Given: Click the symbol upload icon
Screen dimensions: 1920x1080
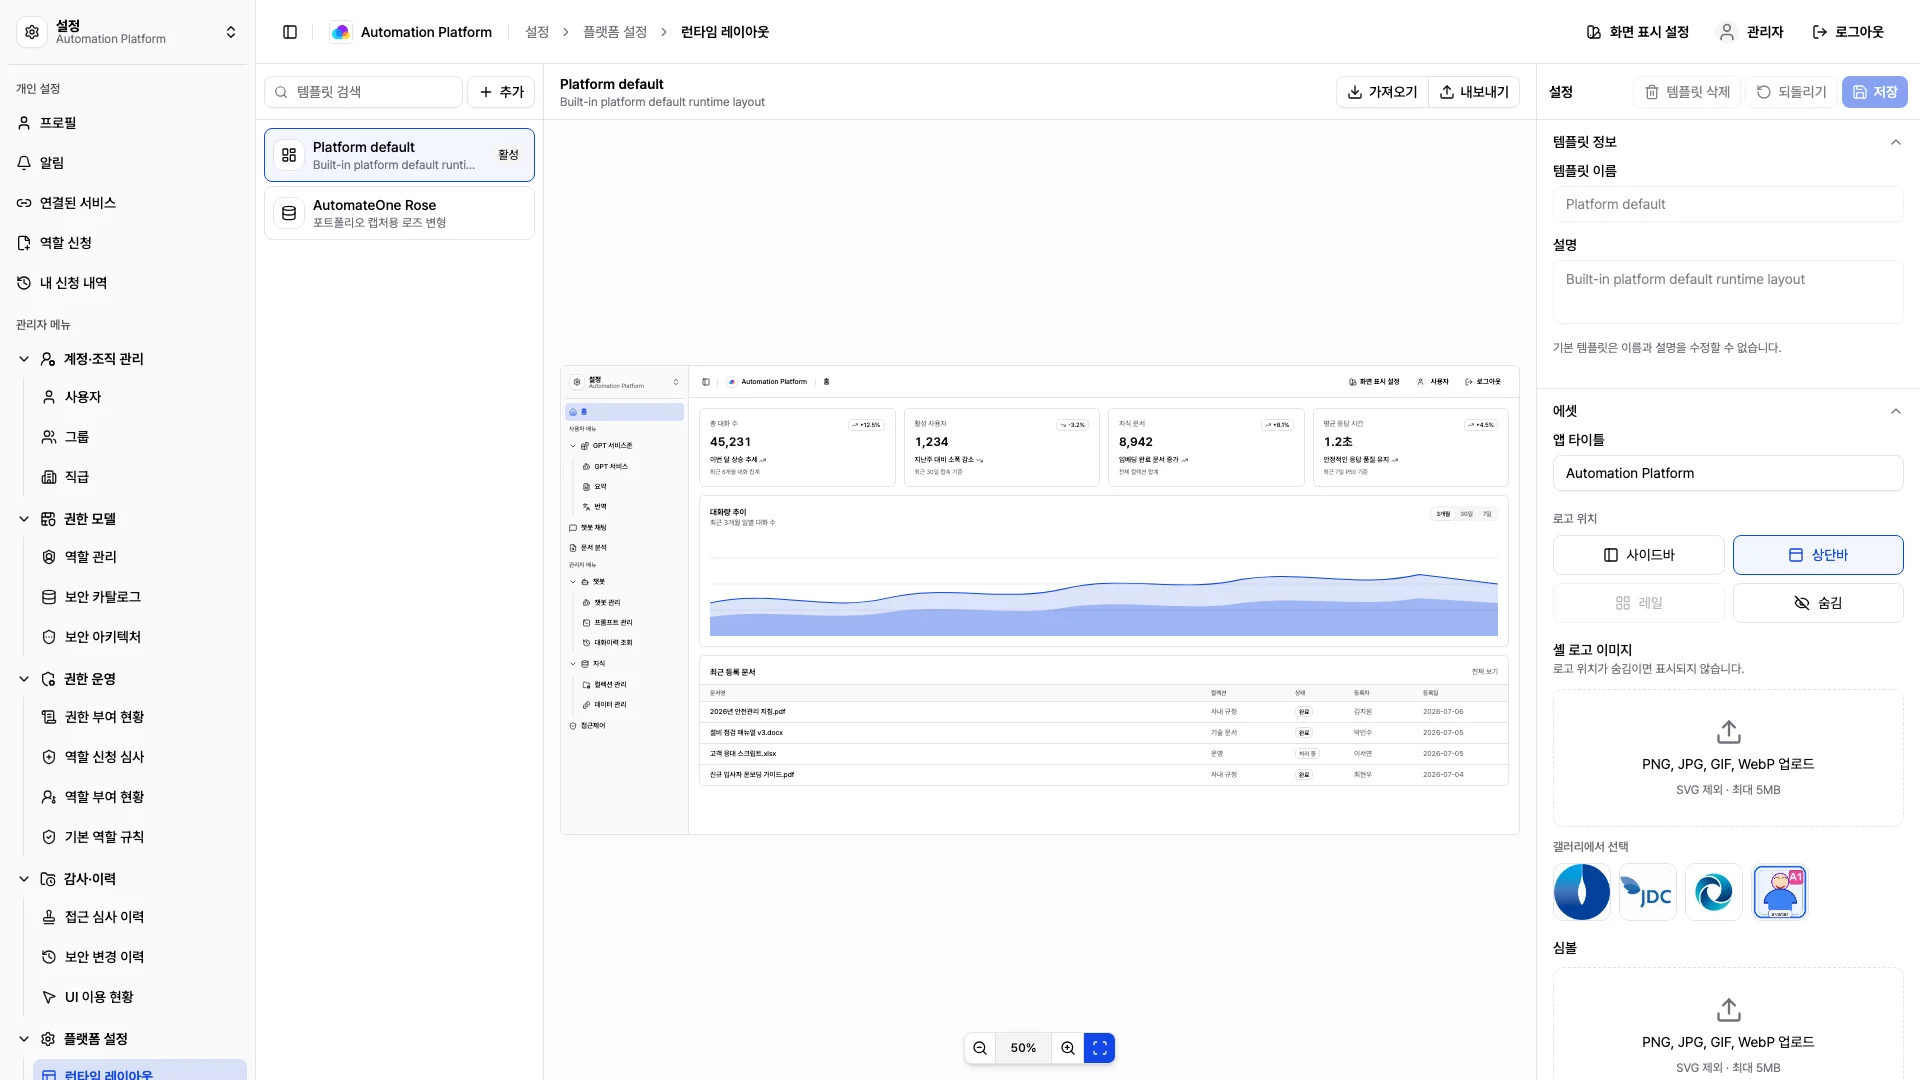Looking at the screenshot, I should tap(1728, 1010).
